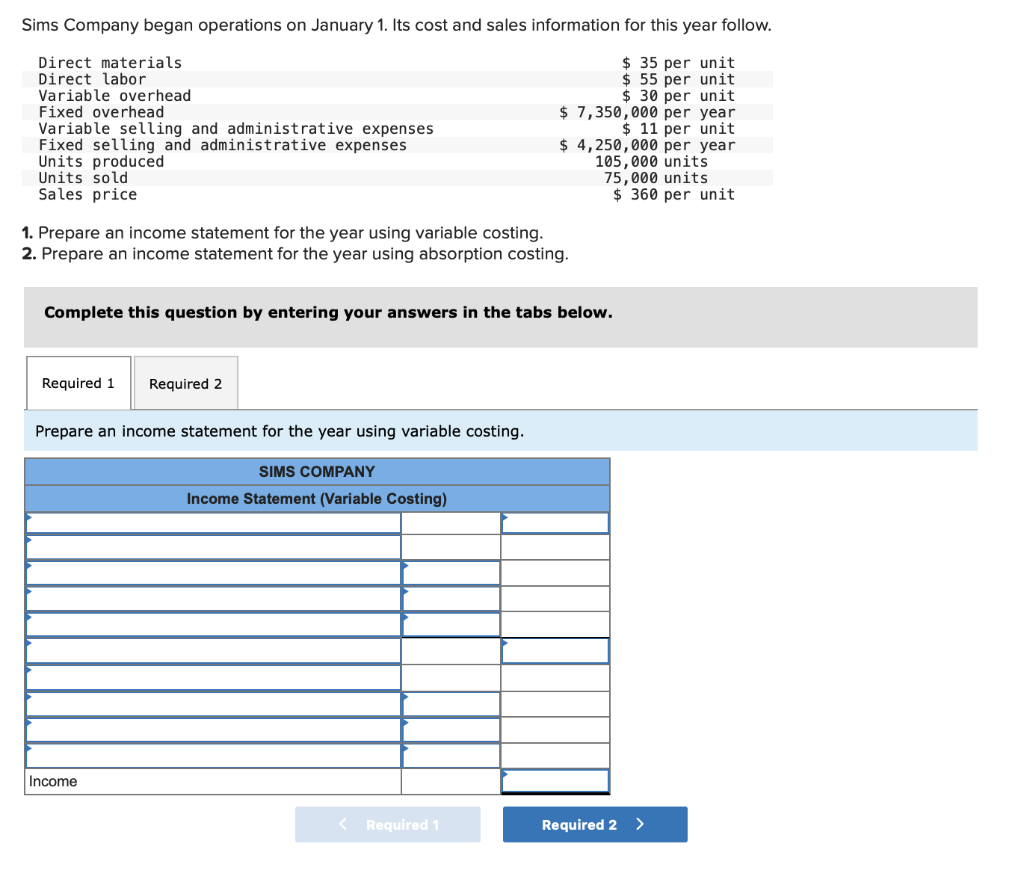Click the '75,000 units' value

[656, 178]
